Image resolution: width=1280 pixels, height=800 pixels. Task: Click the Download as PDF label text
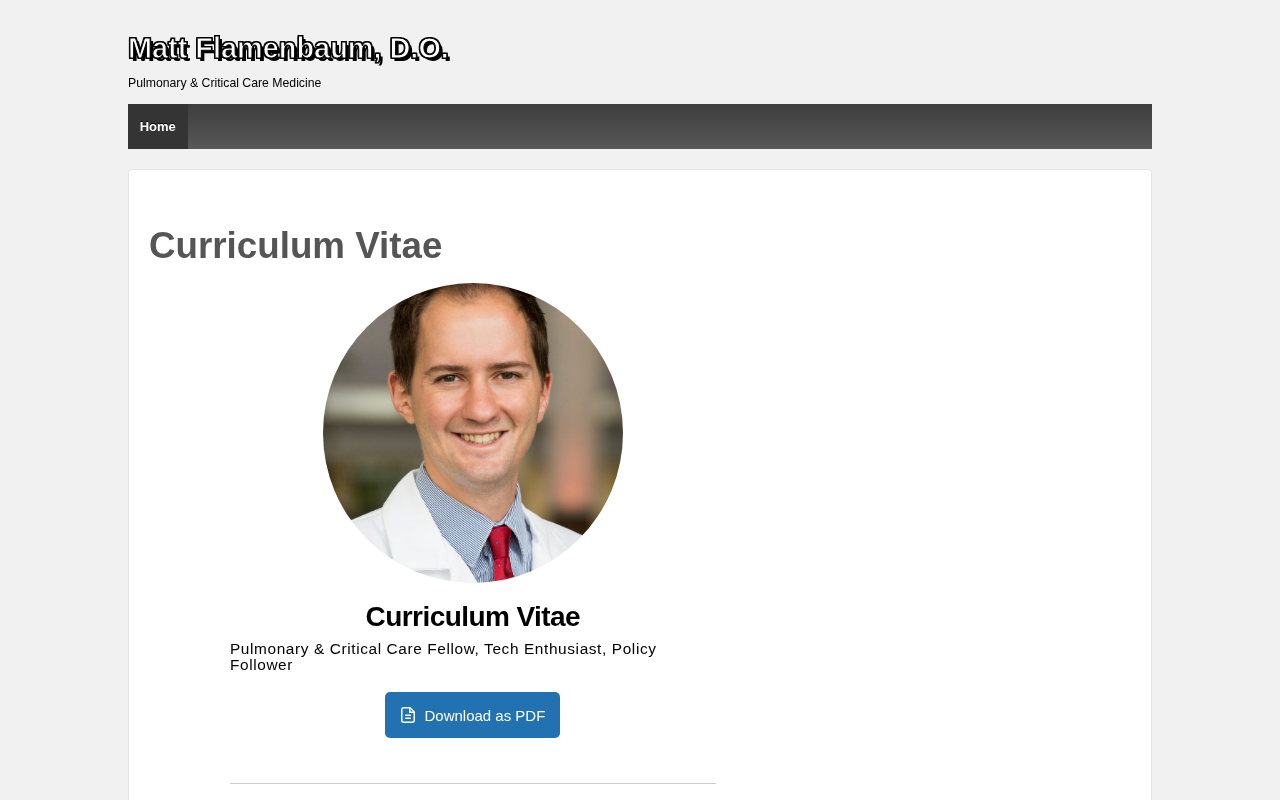(485, 716)
